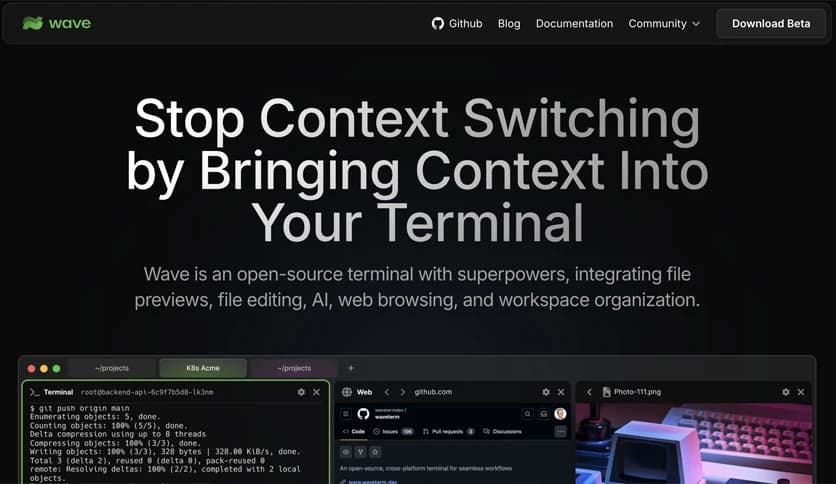The width and height of the screenshot is (836, 484).
Task: Select the first ~/projects tab
Action: pos(112,368)
